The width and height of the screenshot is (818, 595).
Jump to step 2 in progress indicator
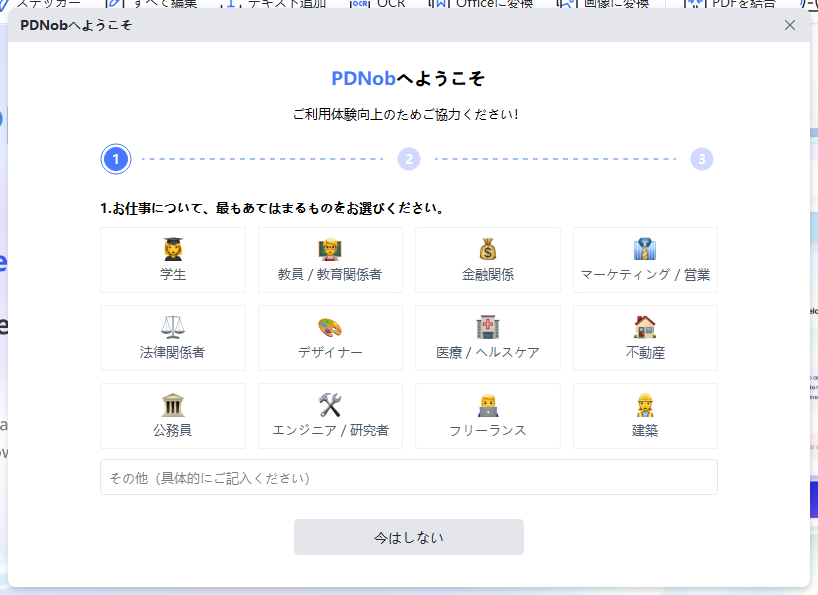[408, 159]
